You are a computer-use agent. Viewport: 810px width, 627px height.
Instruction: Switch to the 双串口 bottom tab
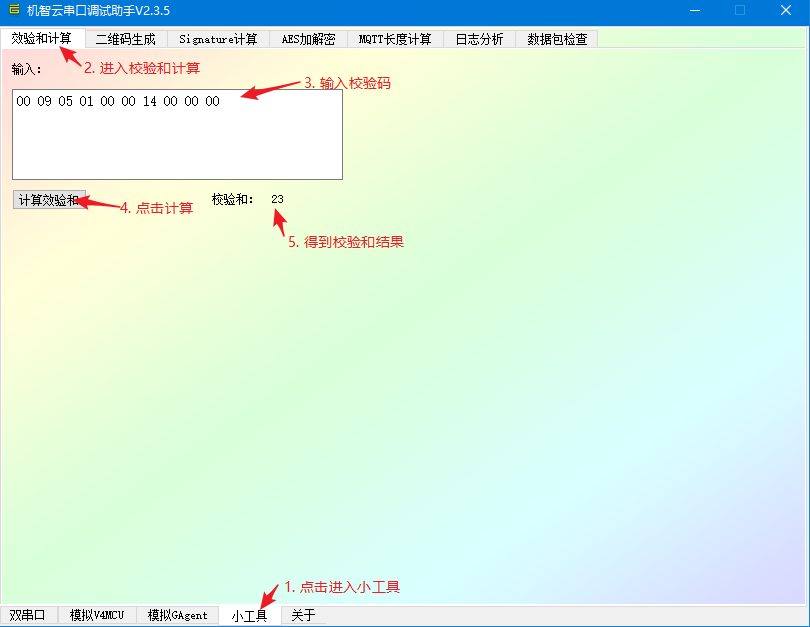click(x=28, y=615)
